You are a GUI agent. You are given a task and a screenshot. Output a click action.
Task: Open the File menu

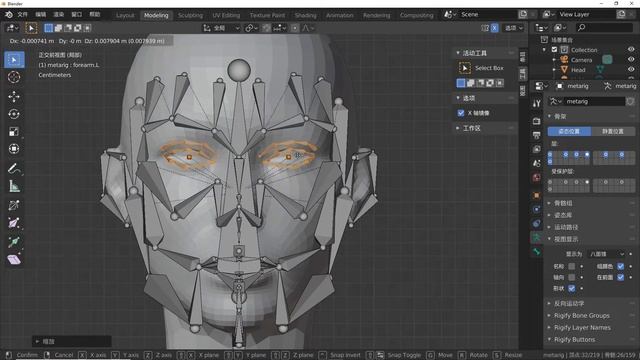coord(22,15)
